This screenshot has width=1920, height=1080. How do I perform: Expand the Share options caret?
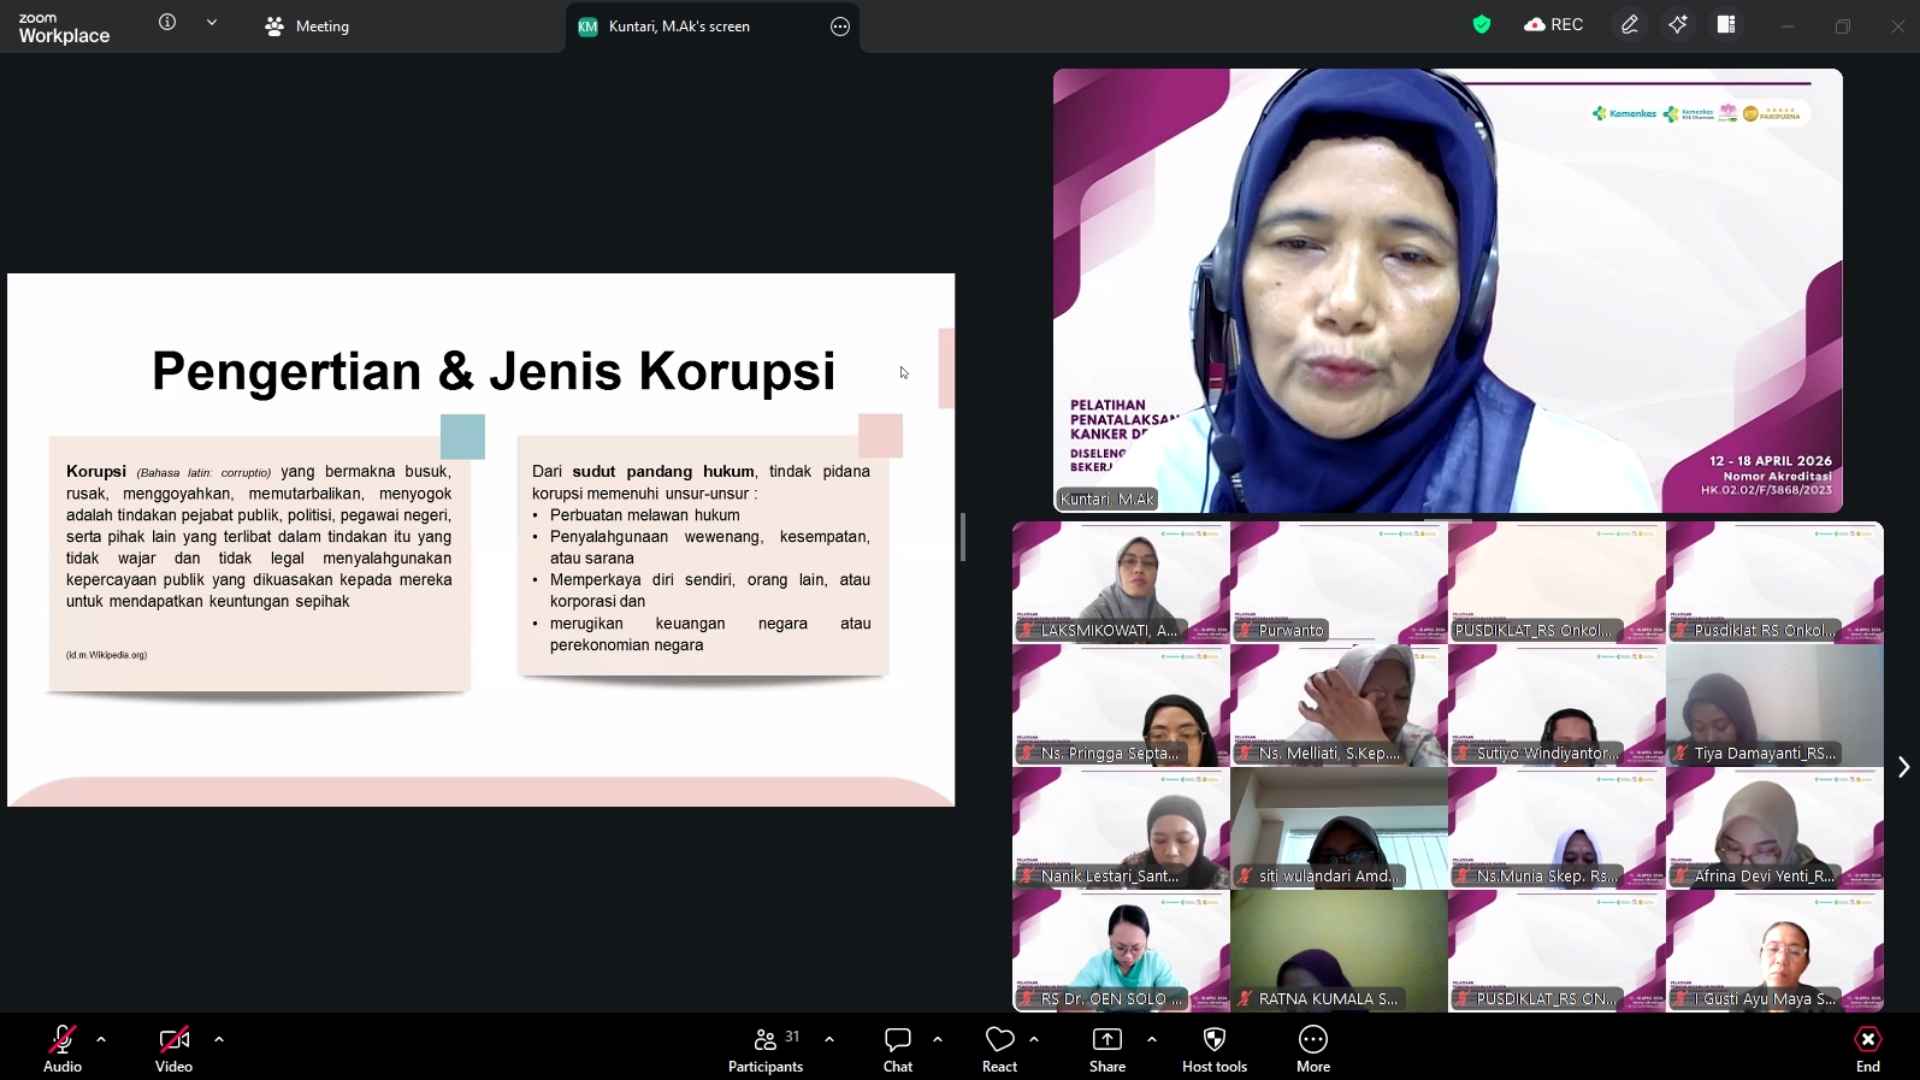[1152, 1040]
